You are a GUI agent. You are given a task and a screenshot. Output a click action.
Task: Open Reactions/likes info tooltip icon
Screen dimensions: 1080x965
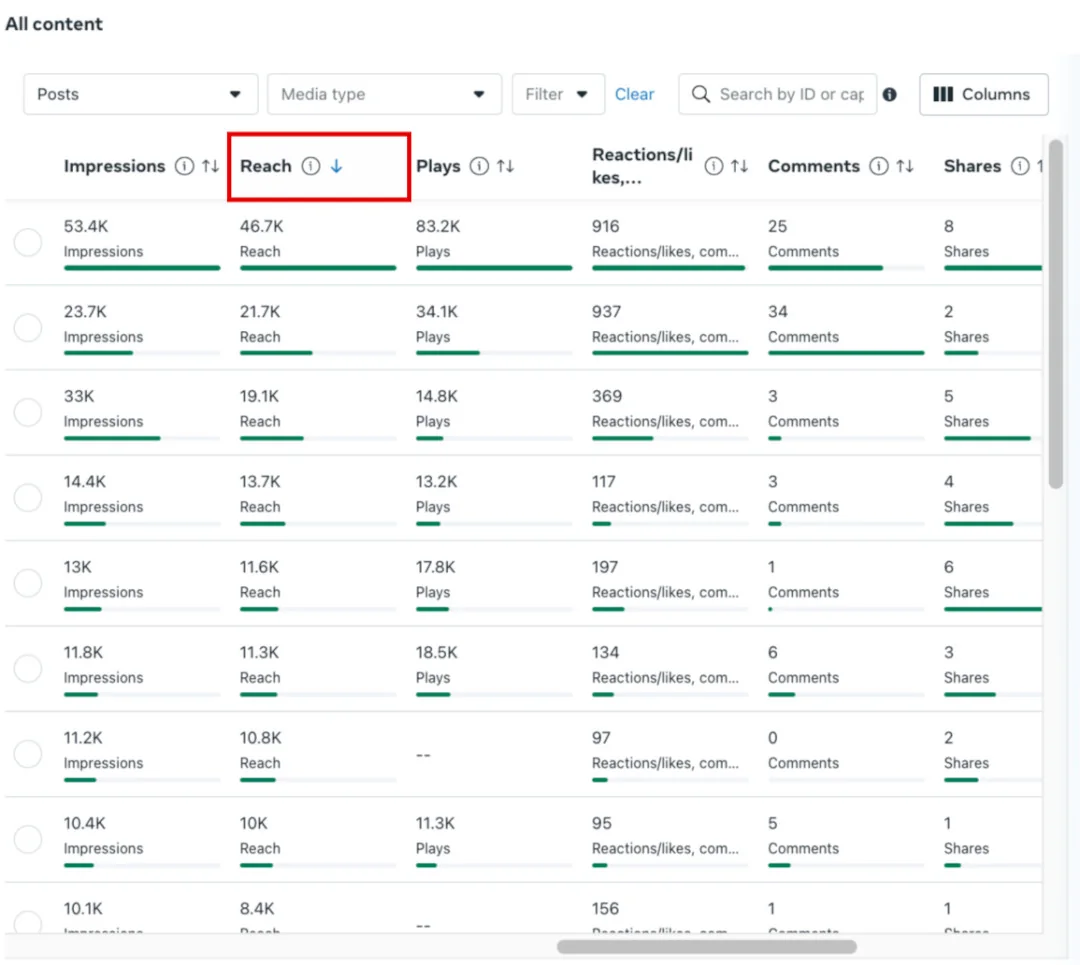coord(714,166)
